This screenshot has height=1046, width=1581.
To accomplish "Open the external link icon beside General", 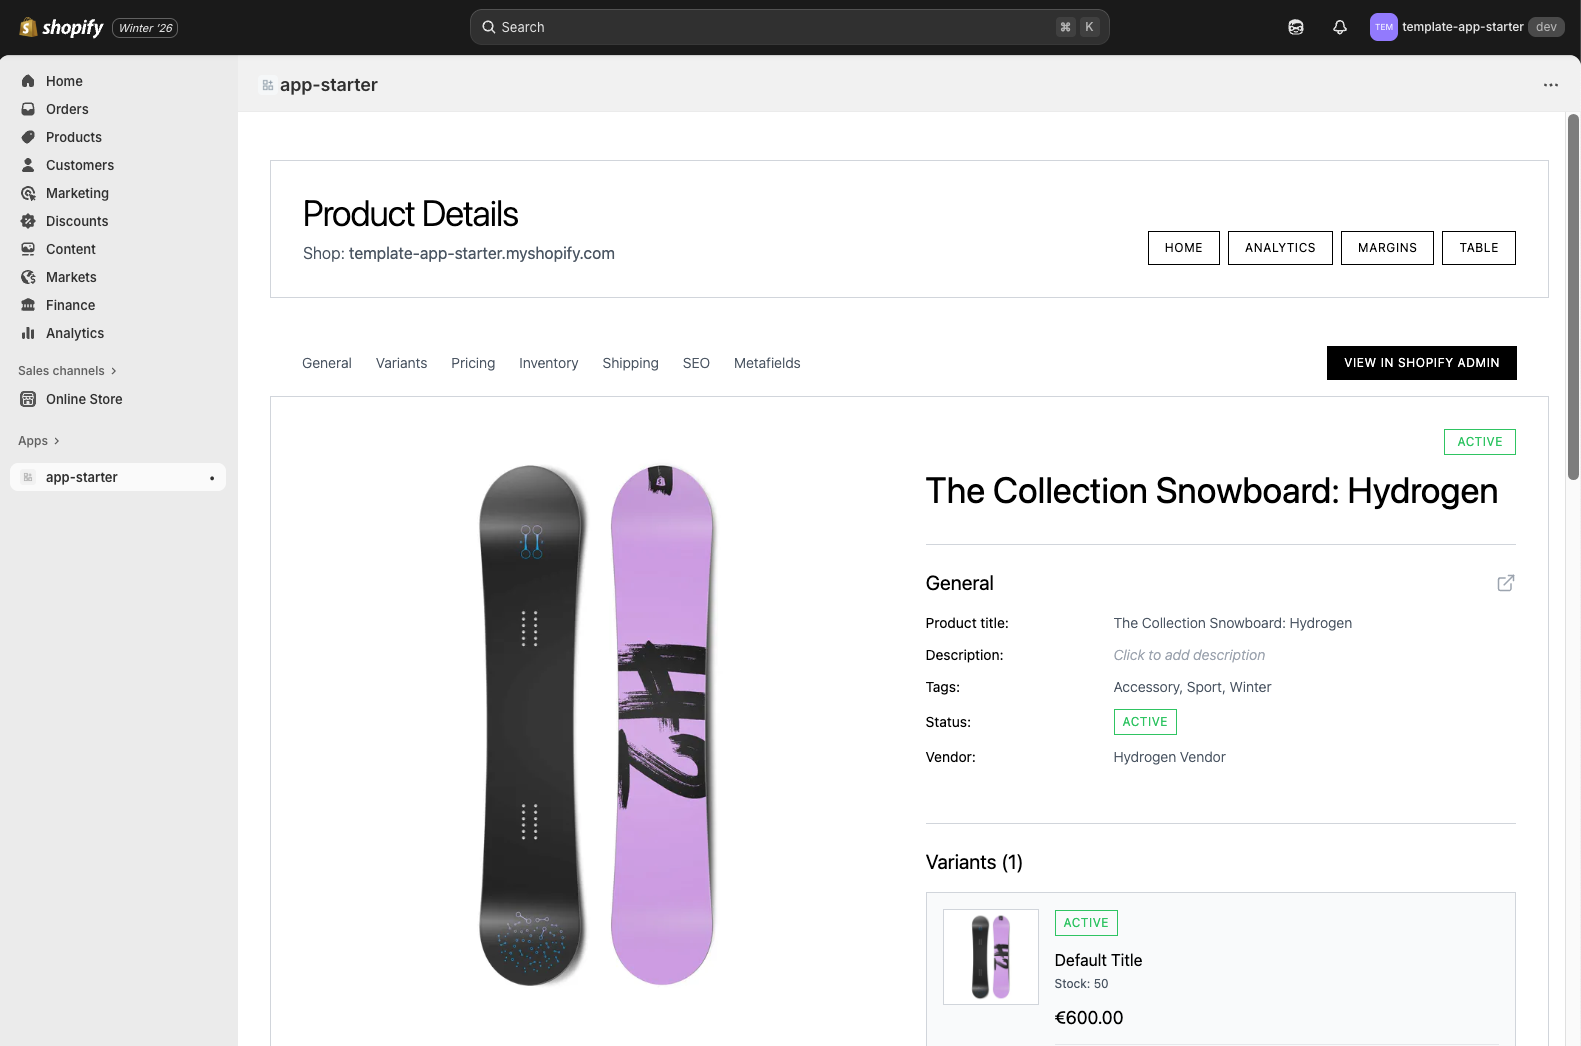I will click(1506, 583).
